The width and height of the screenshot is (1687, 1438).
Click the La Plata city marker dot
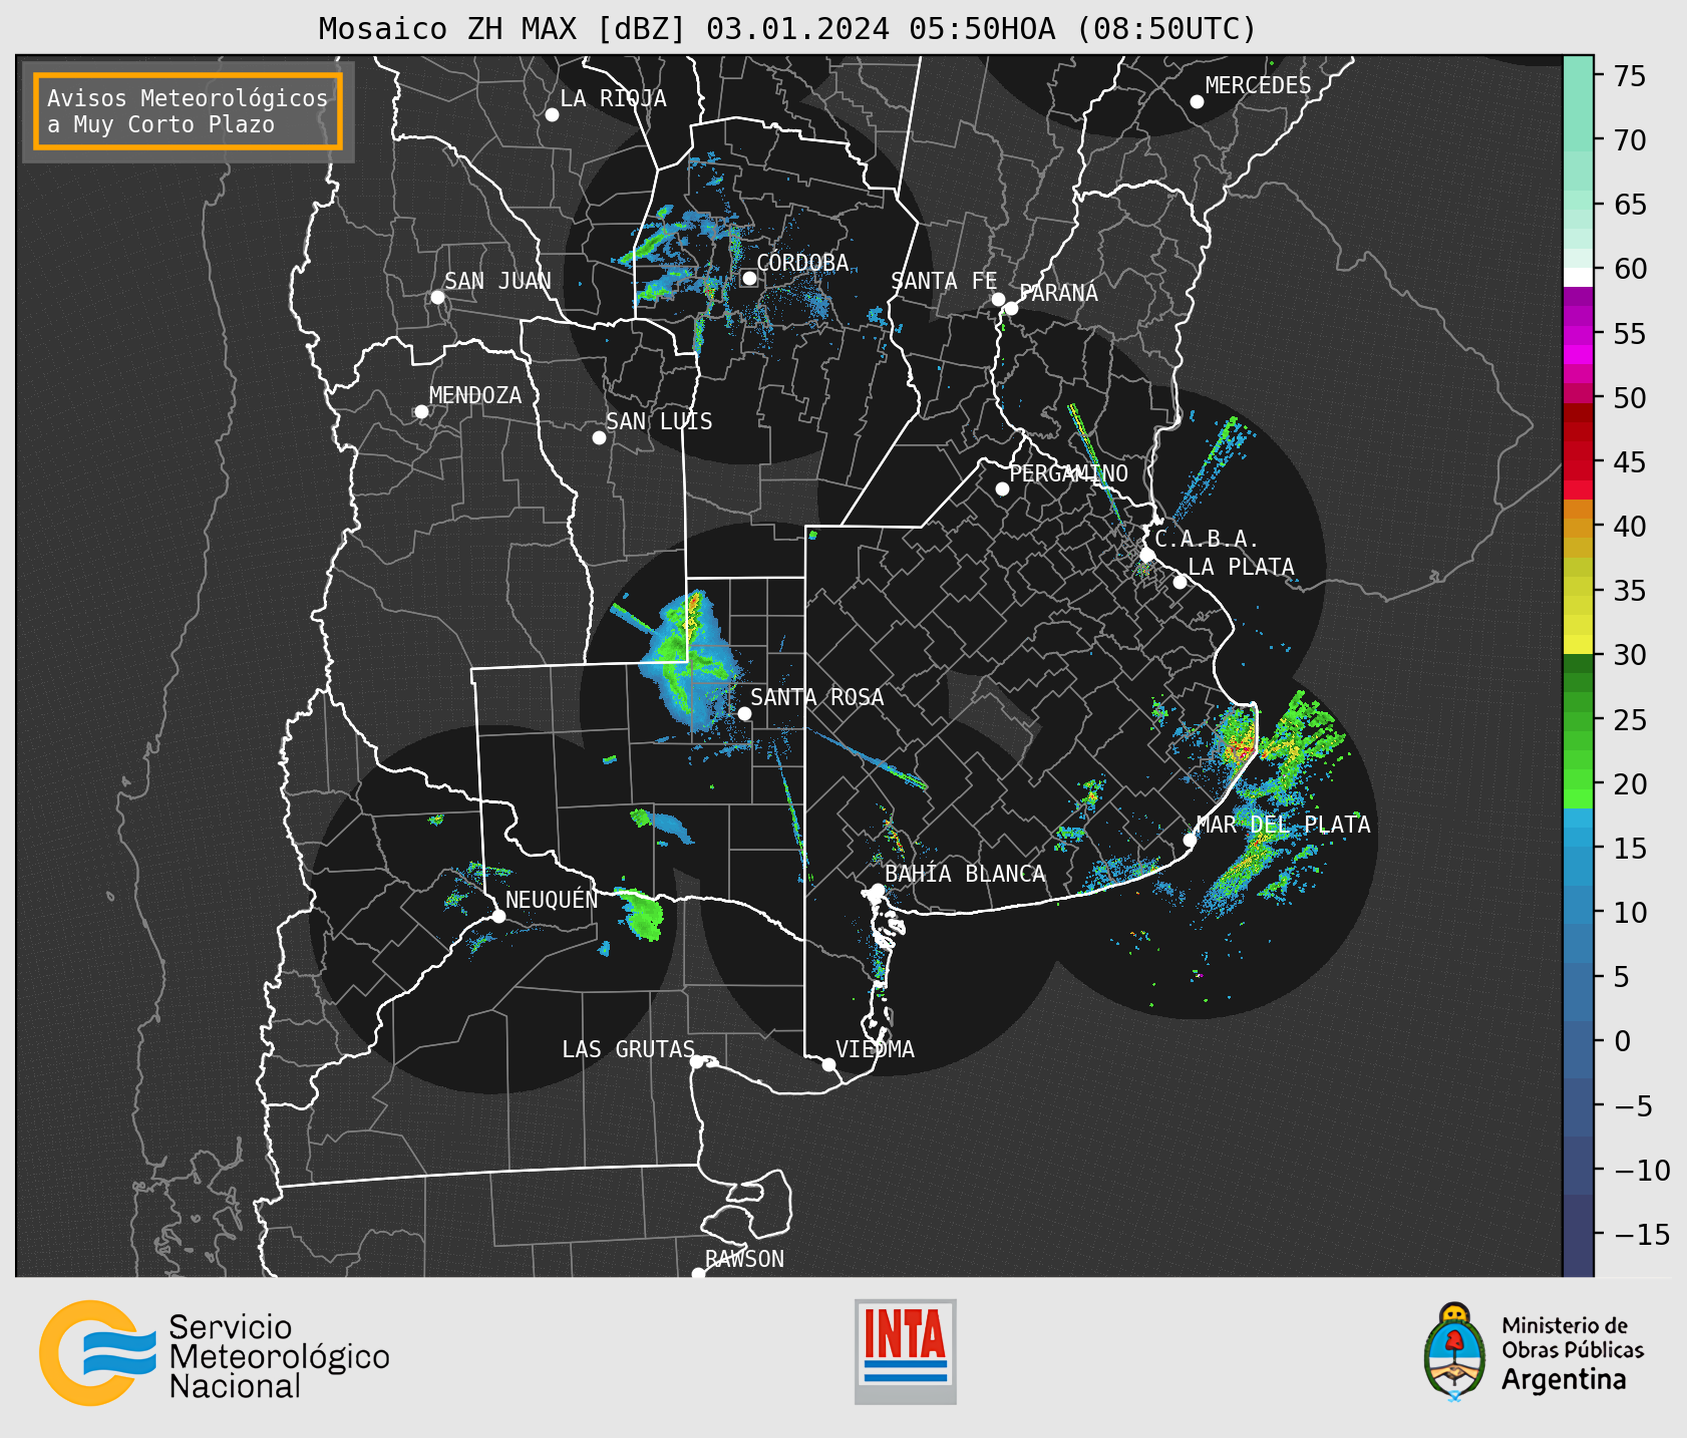tap(1180, 582)
